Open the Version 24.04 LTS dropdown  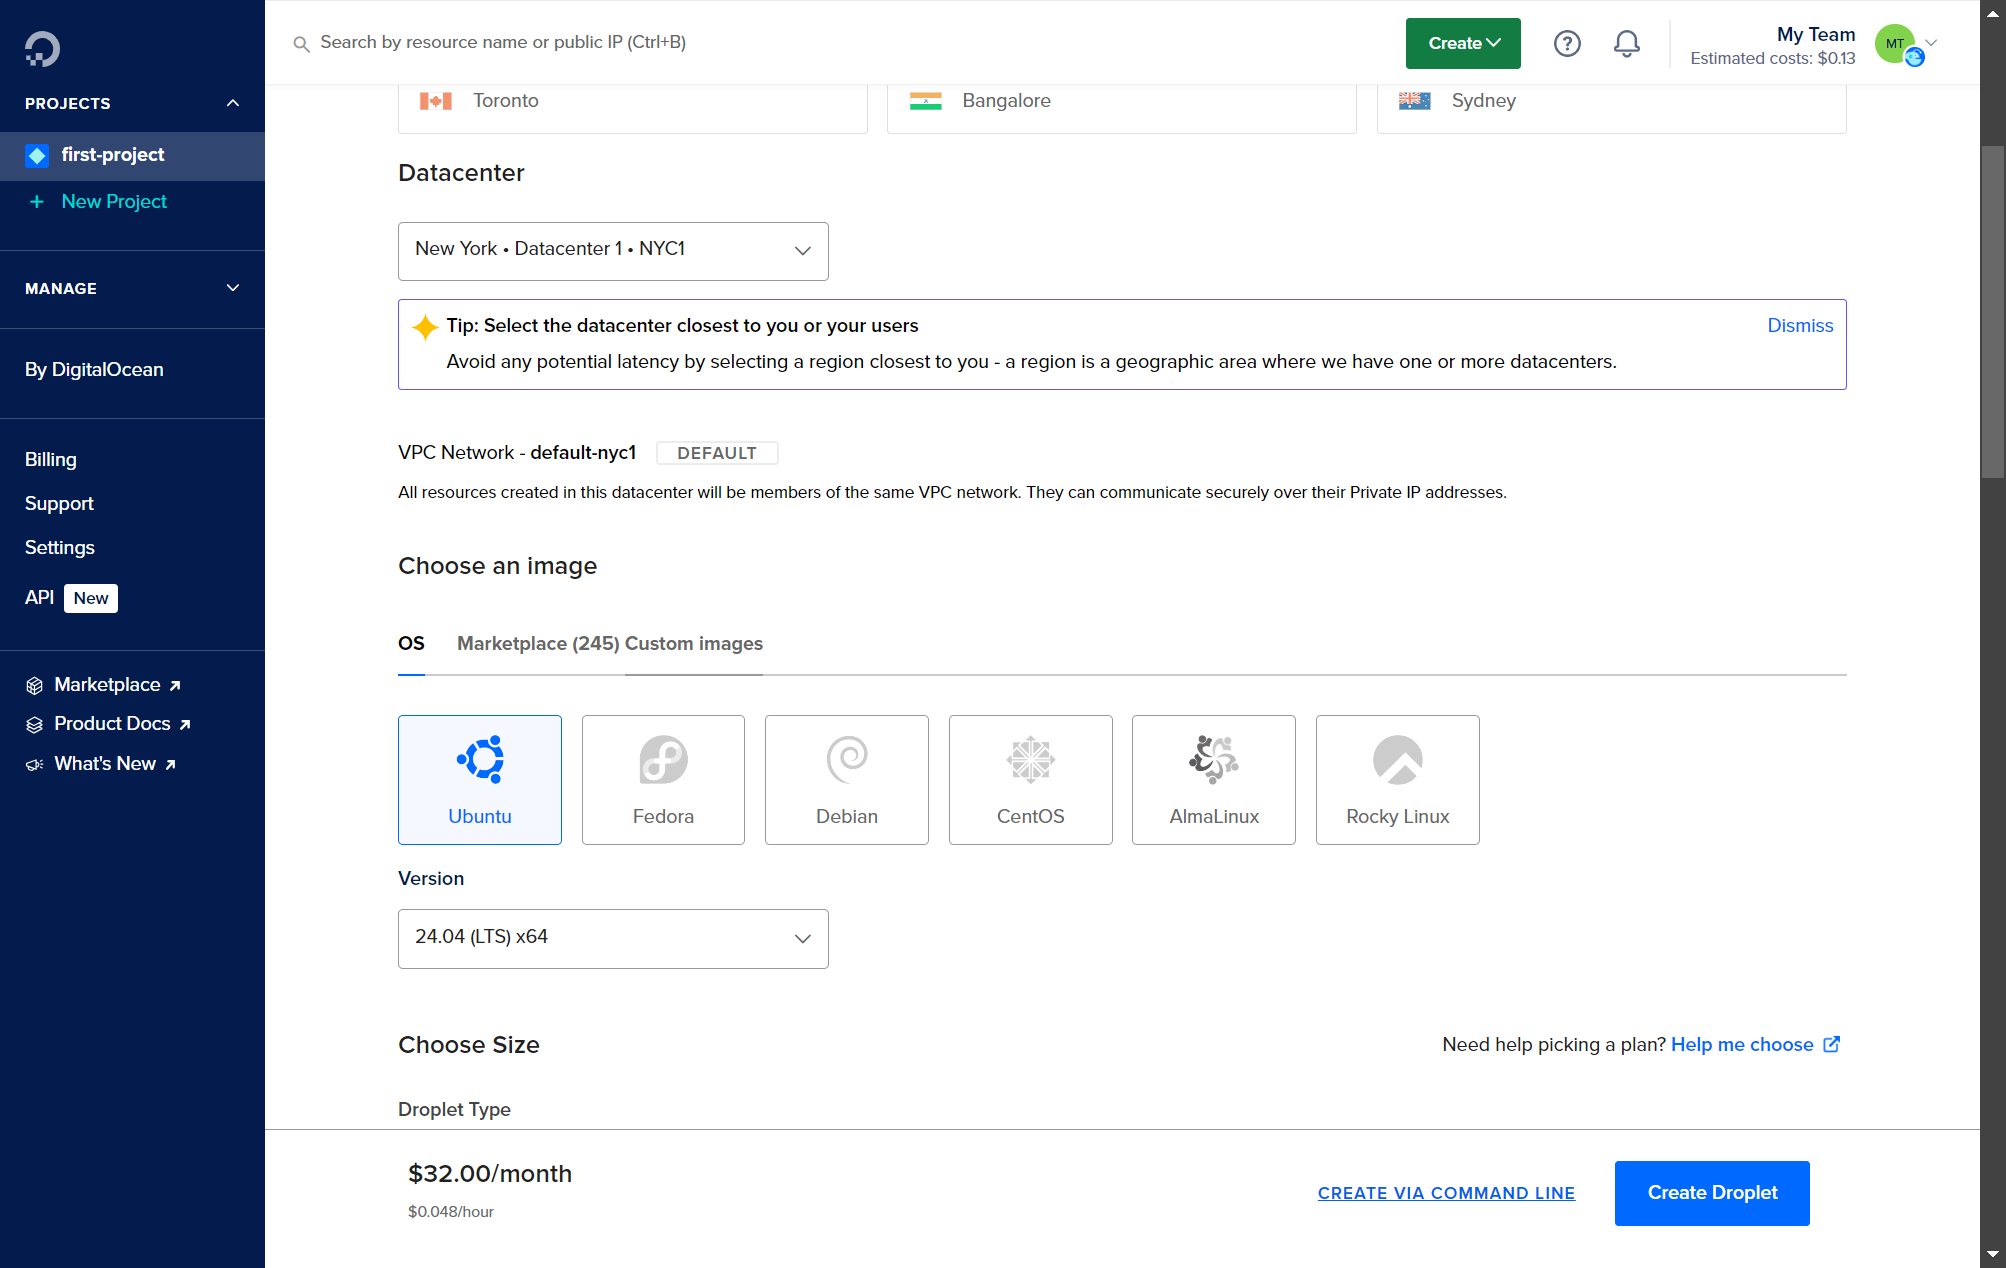pos(613,939)
